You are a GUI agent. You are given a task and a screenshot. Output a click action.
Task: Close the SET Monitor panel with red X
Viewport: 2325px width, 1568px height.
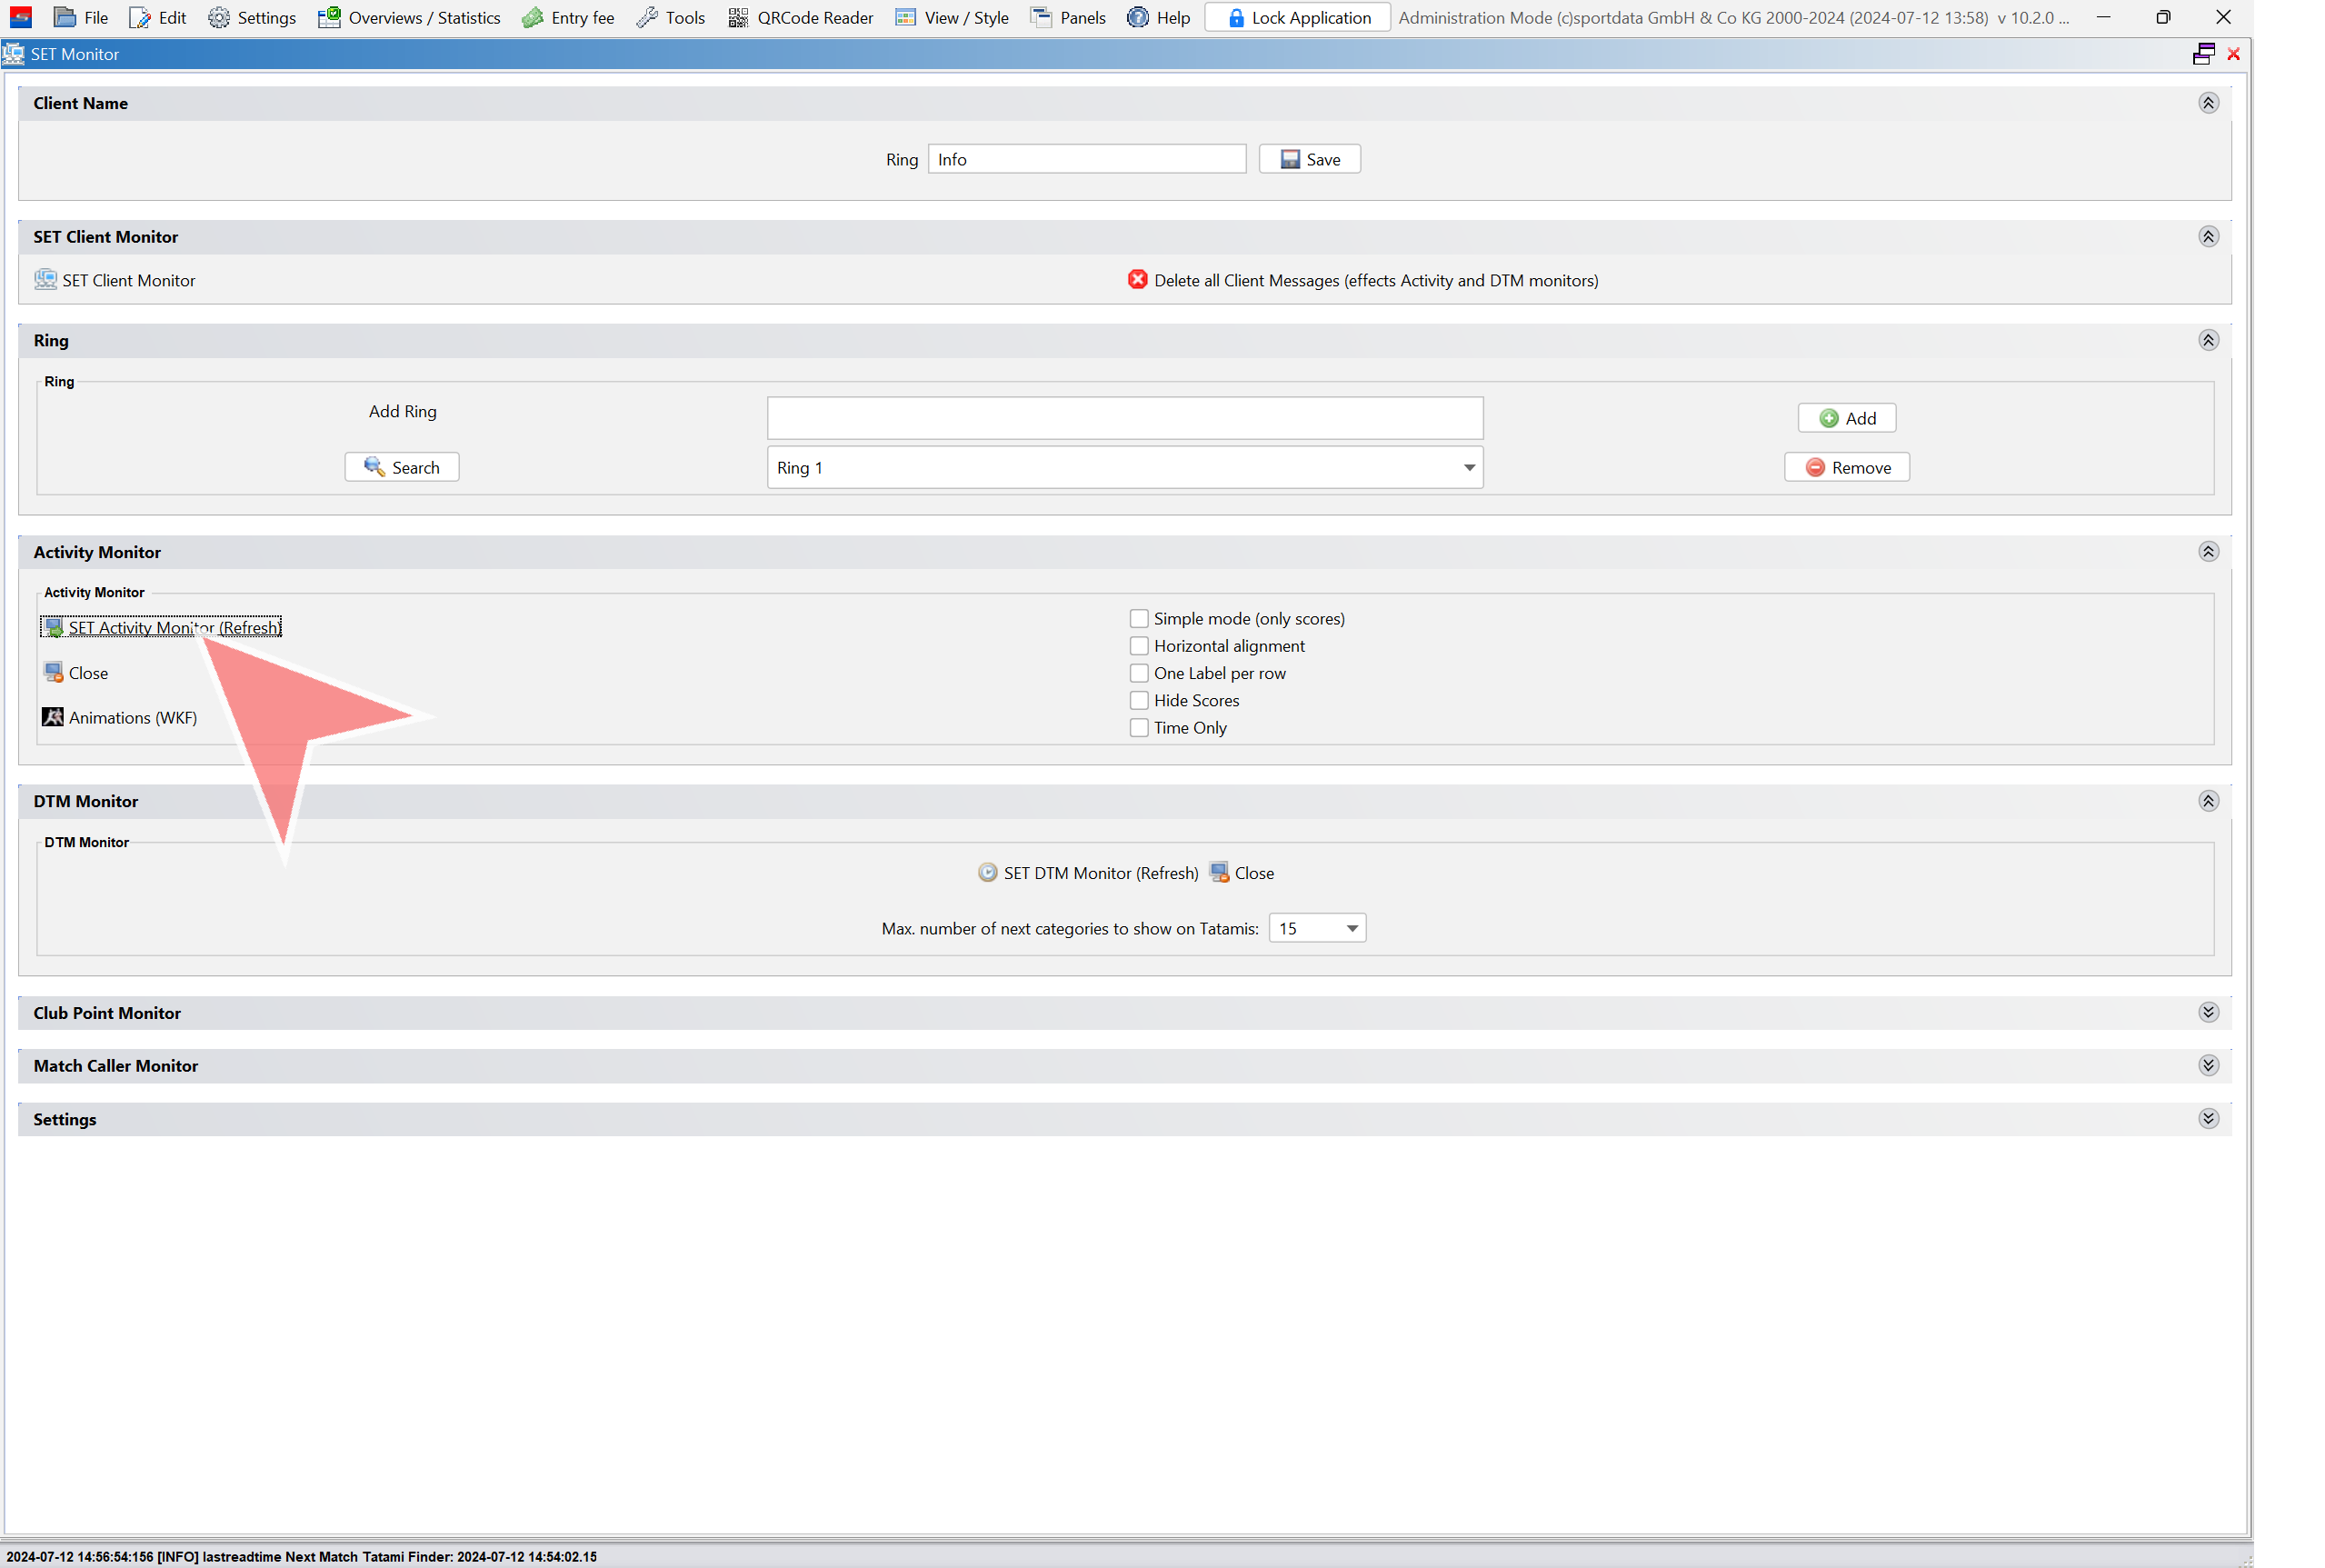tap(2233, 54)
